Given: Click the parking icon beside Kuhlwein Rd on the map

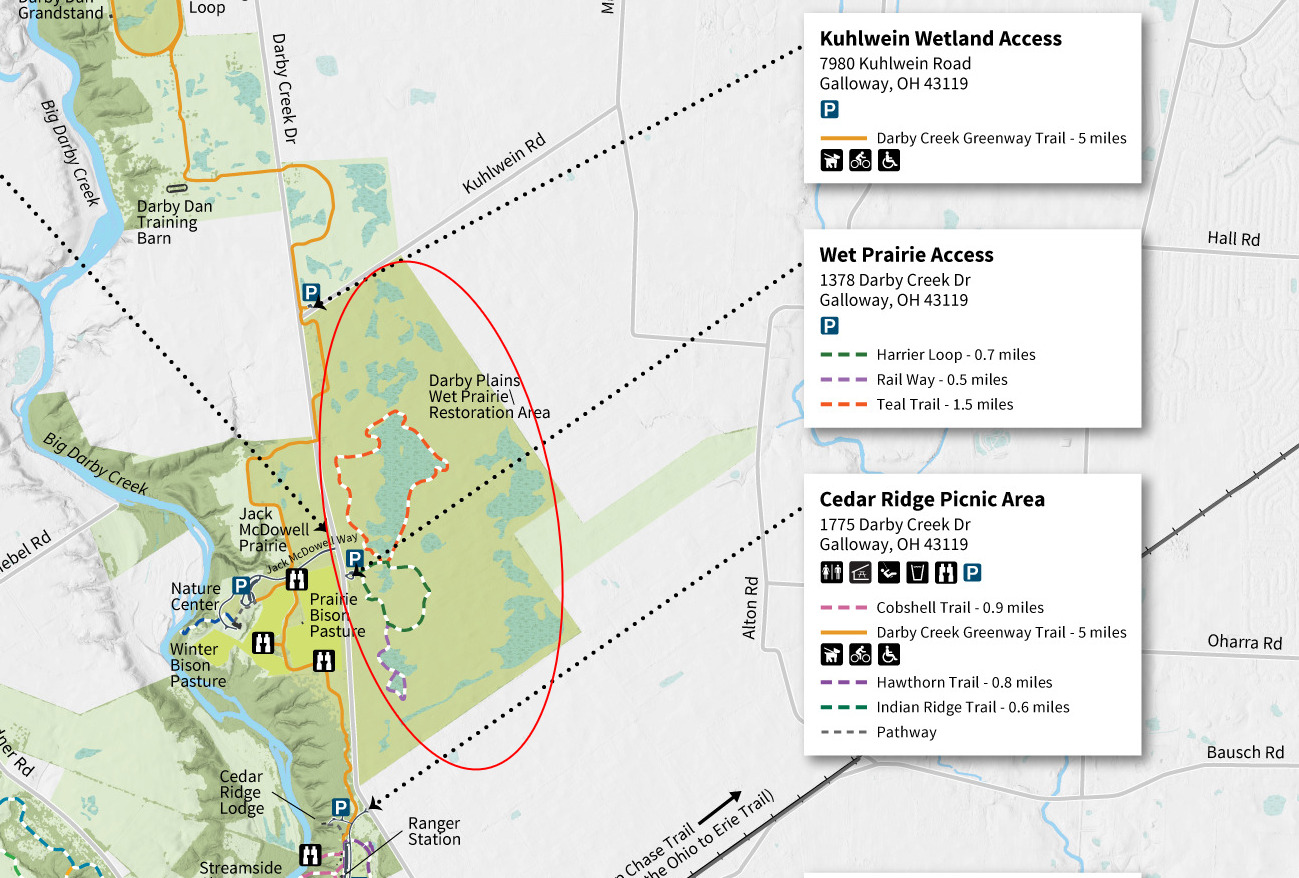Looking at the screenshot, I should tap(311, 293).
